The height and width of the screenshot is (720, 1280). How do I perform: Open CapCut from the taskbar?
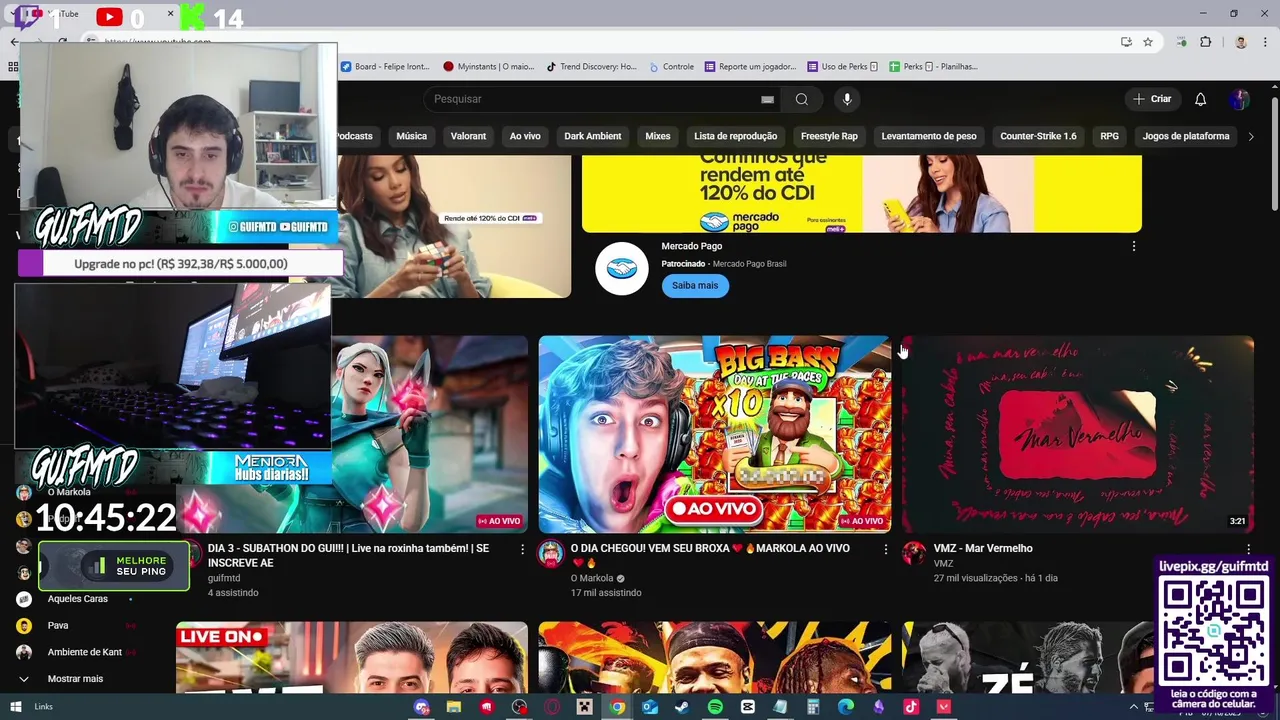pyautogui.click(x=748, y=707)
